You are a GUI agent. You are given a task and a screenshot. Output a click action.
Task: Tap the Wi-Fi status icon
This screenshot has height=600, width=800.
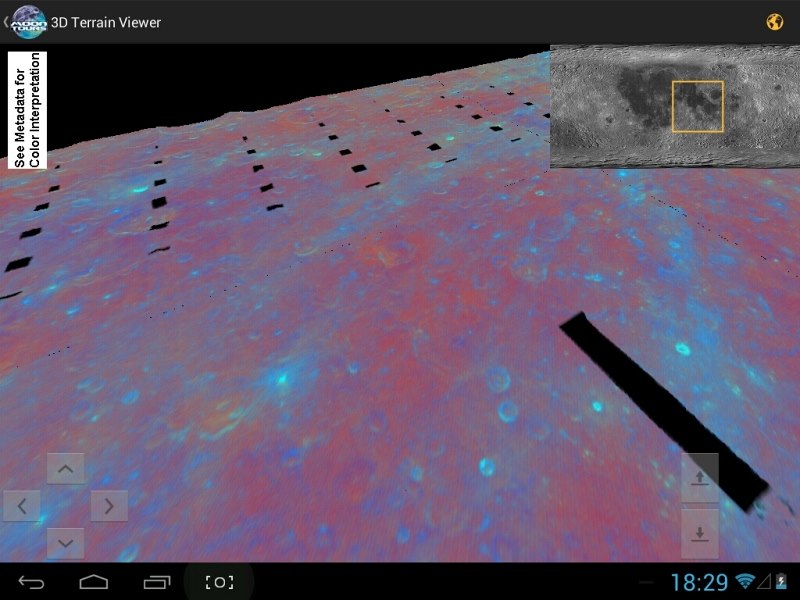click(x=745, y=582)
